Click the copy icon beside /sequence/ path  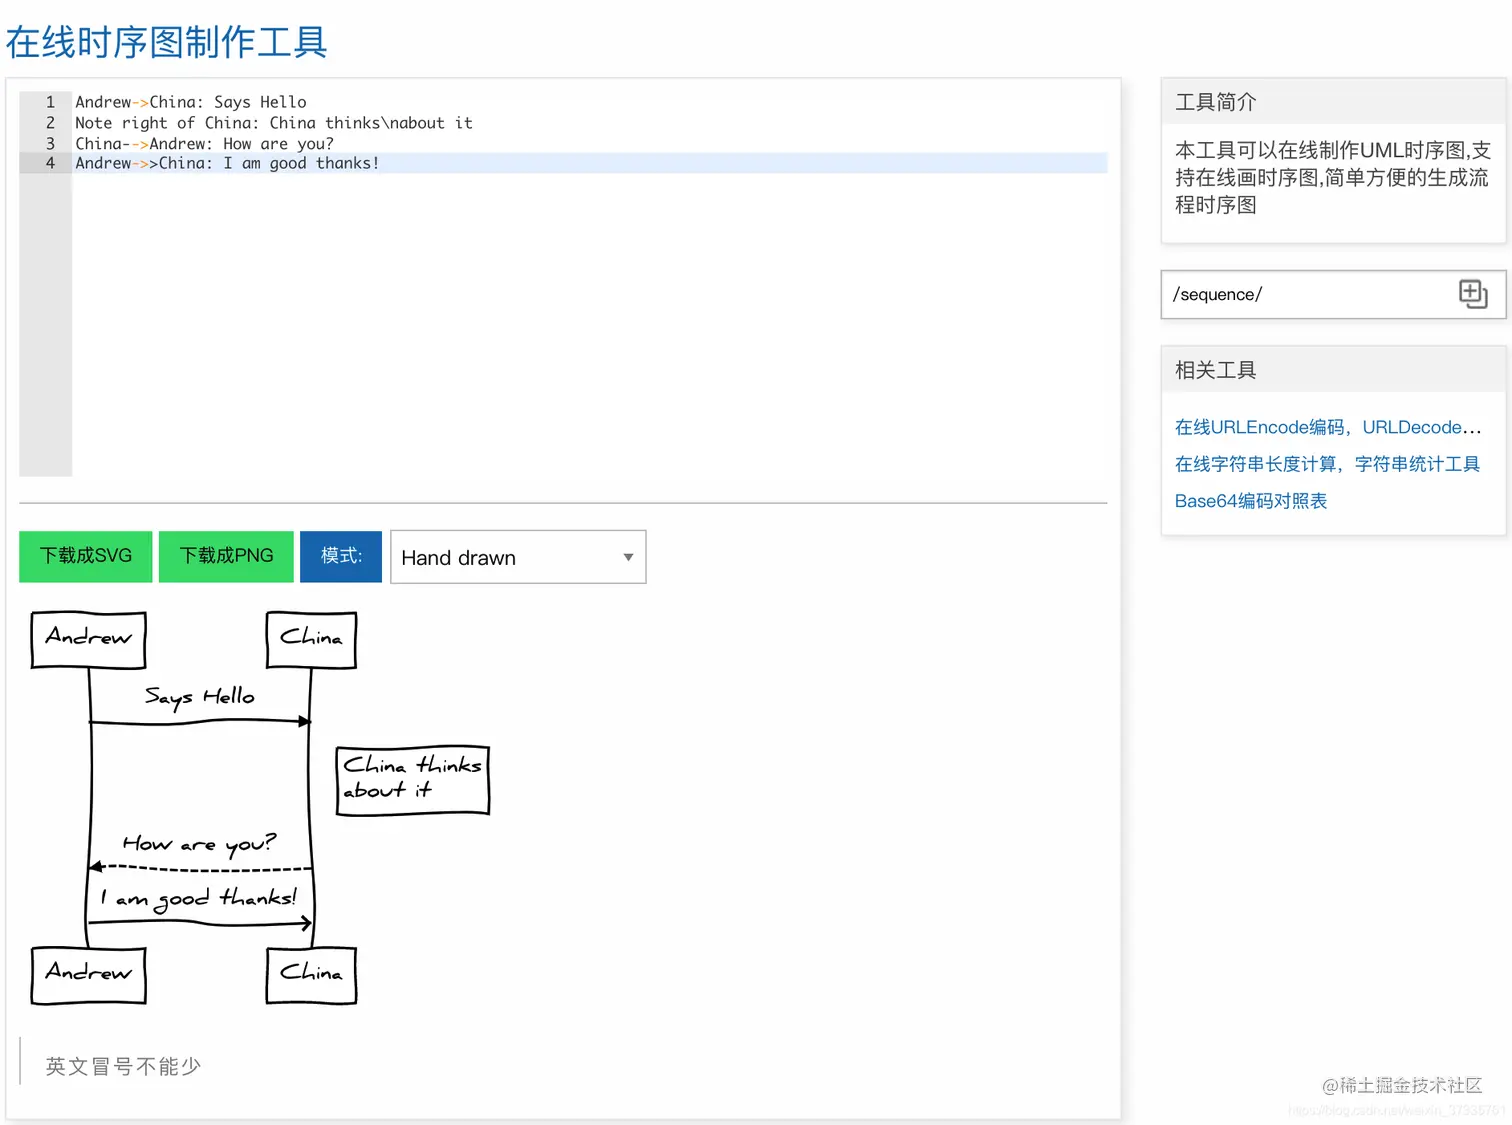tap(1472, 293)
